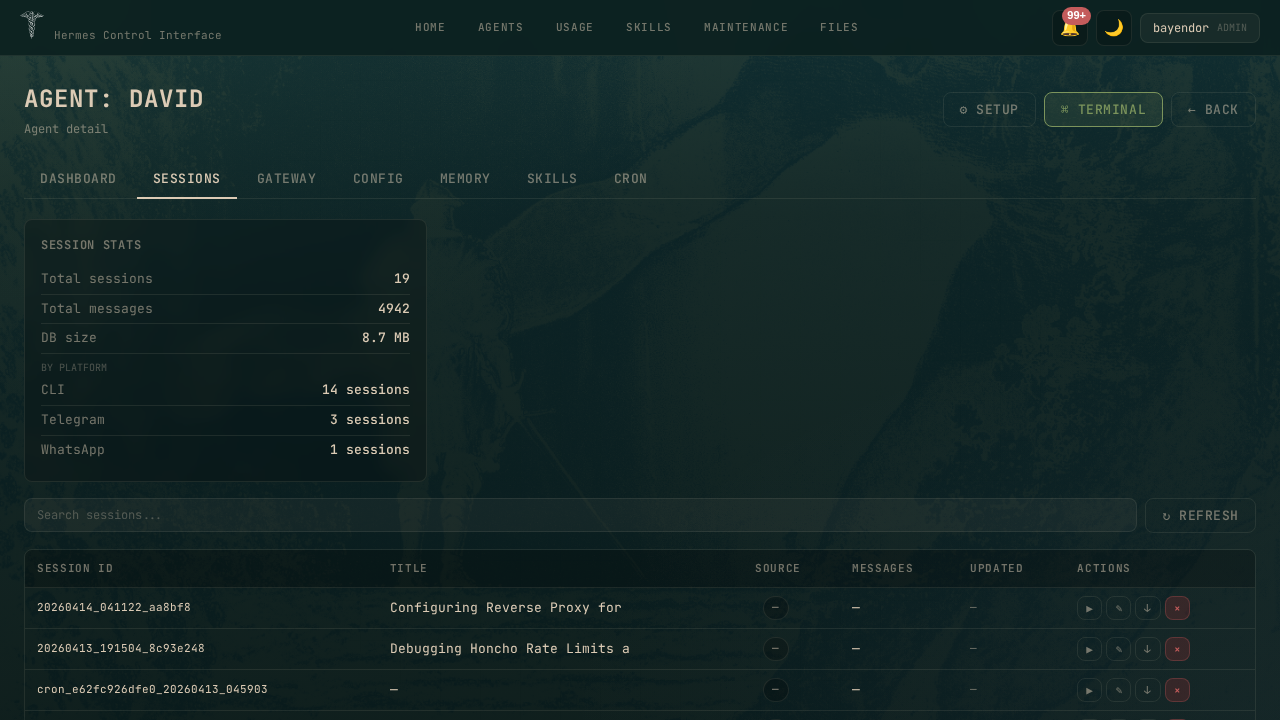The image size is (1280, 720).
Task: Open the Memory tab
Action: pyautogui.click(x=465, y=179)
